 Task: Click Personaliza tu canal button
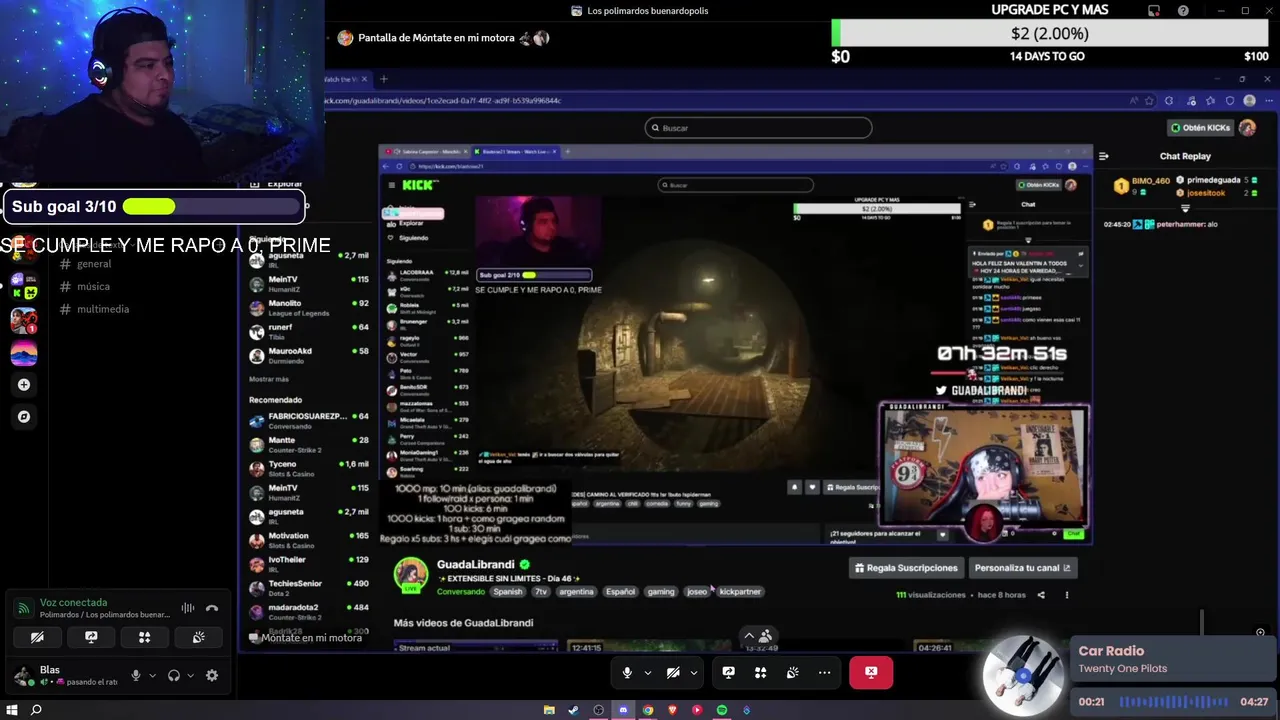(1022, 568)
